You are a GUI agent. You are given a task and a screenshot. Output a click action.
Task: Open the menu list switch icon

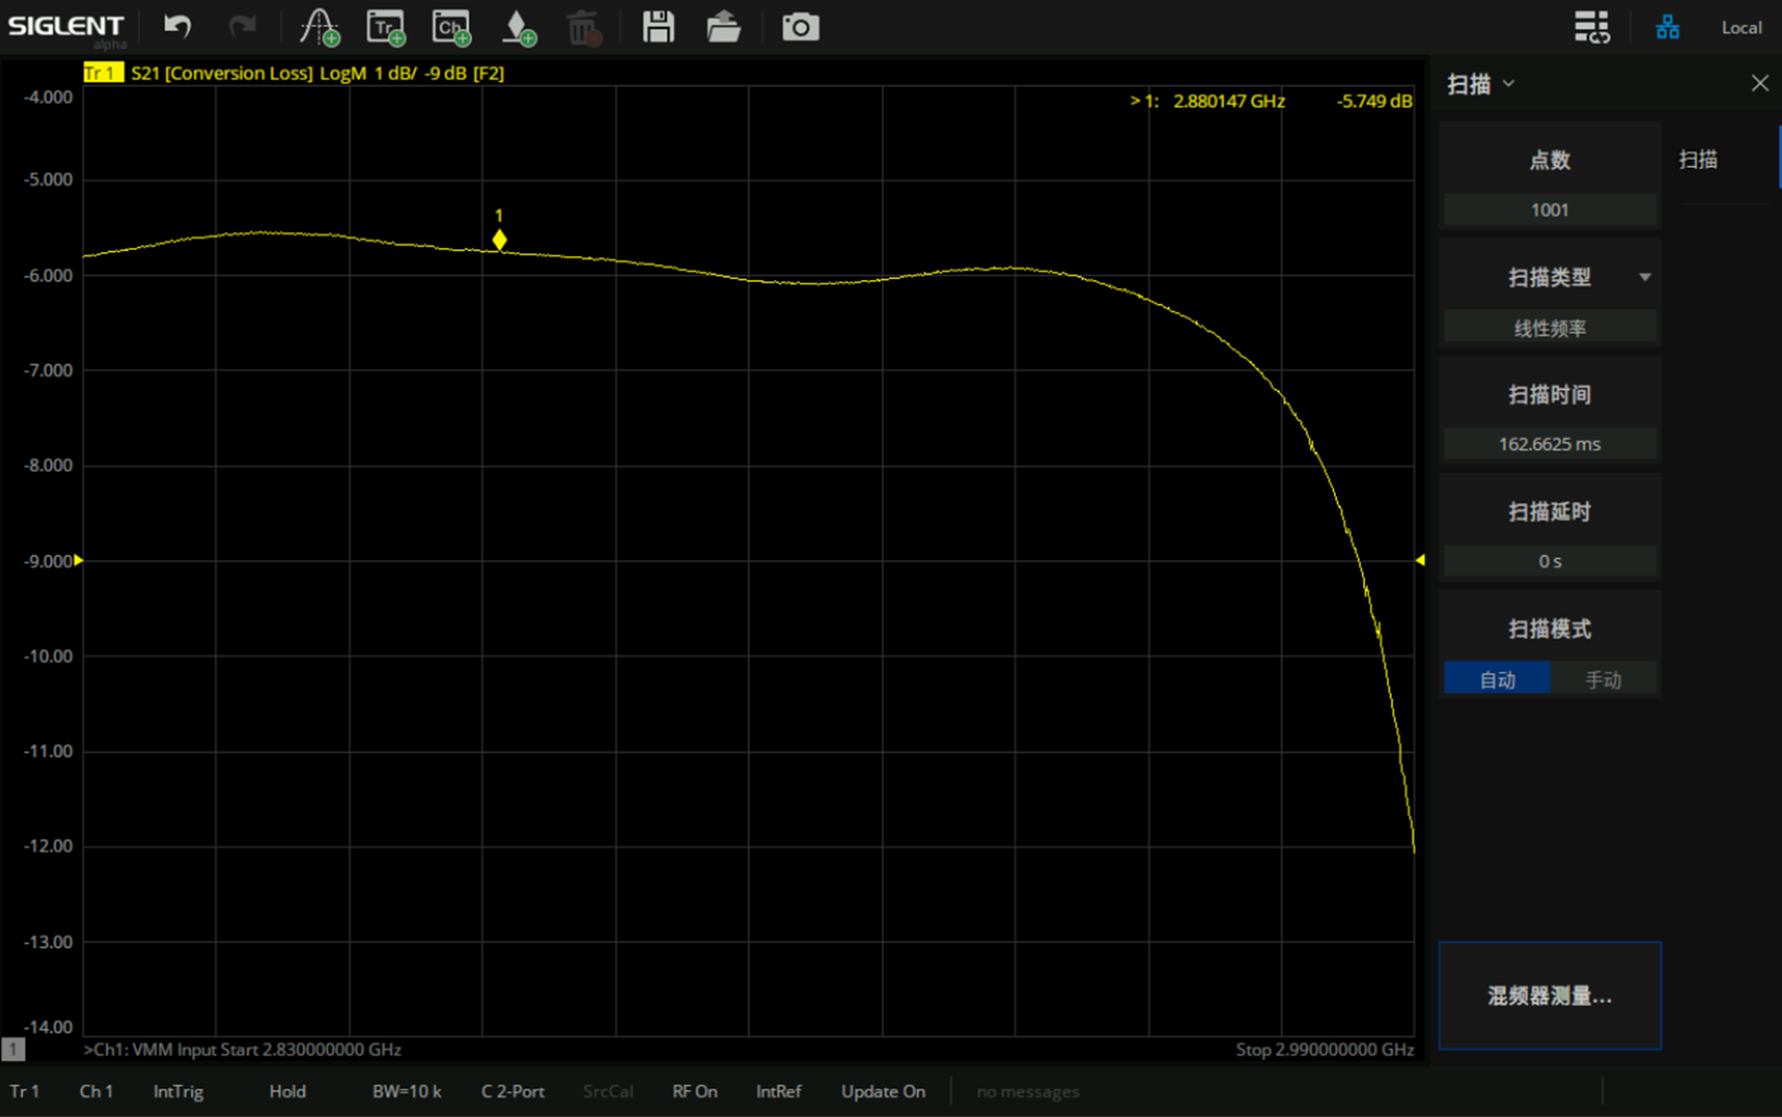tap(1591, 27)
